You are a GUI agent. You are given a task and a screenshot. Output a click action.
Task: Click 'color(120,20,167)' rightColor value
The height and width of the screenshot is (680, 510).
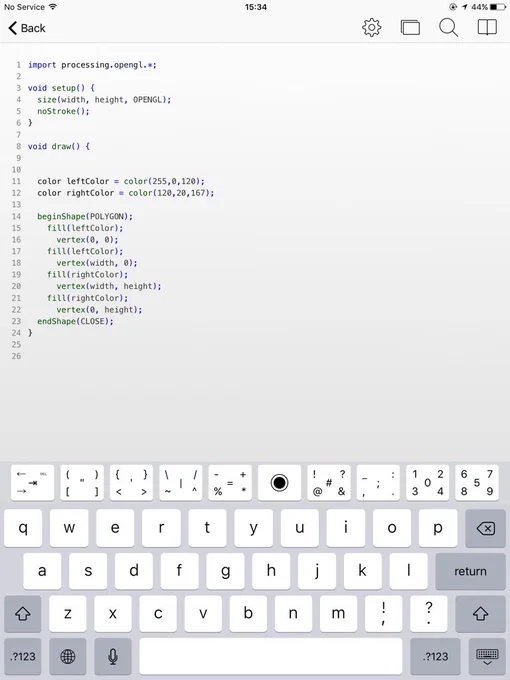click(170, 193)
